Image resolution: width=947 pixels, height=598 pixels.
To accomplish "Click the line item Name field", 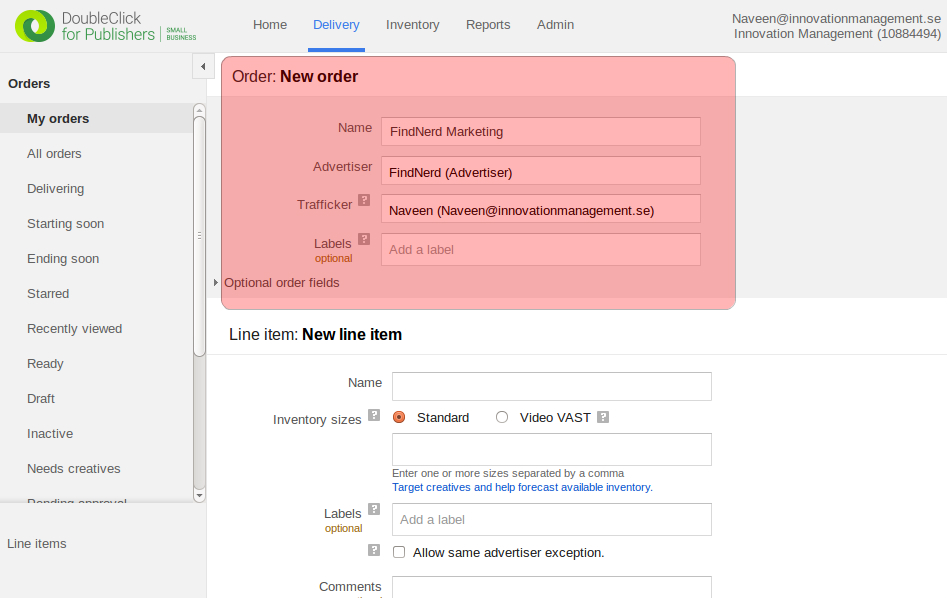I will point(551,386).
